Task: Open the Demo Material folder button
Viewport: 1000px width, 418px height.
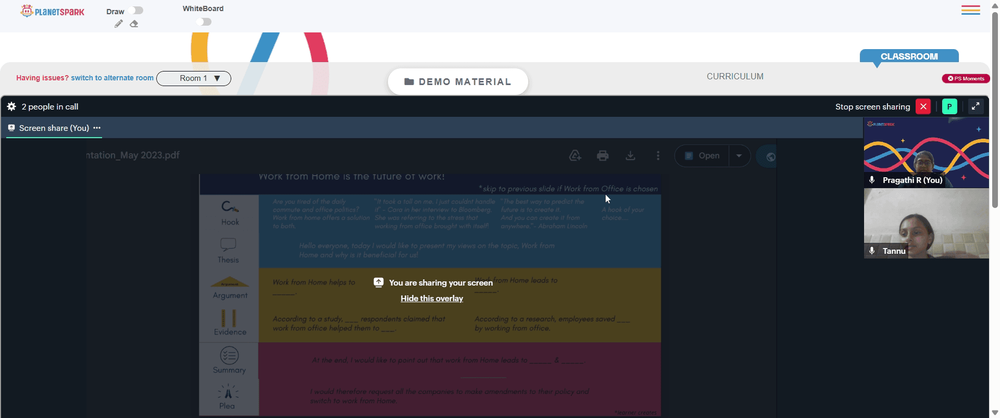Action: click(x=458, y=82)
